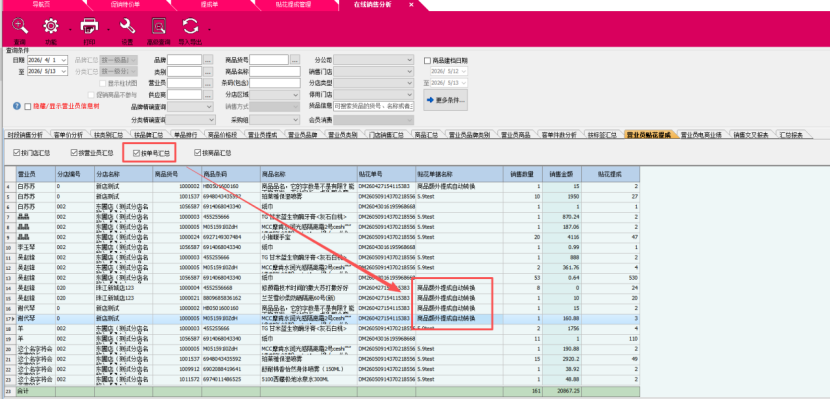830x399 pixels.
Task: Click the ellipsis button beside 供应商 field
Action: click(x=208, y=95)
